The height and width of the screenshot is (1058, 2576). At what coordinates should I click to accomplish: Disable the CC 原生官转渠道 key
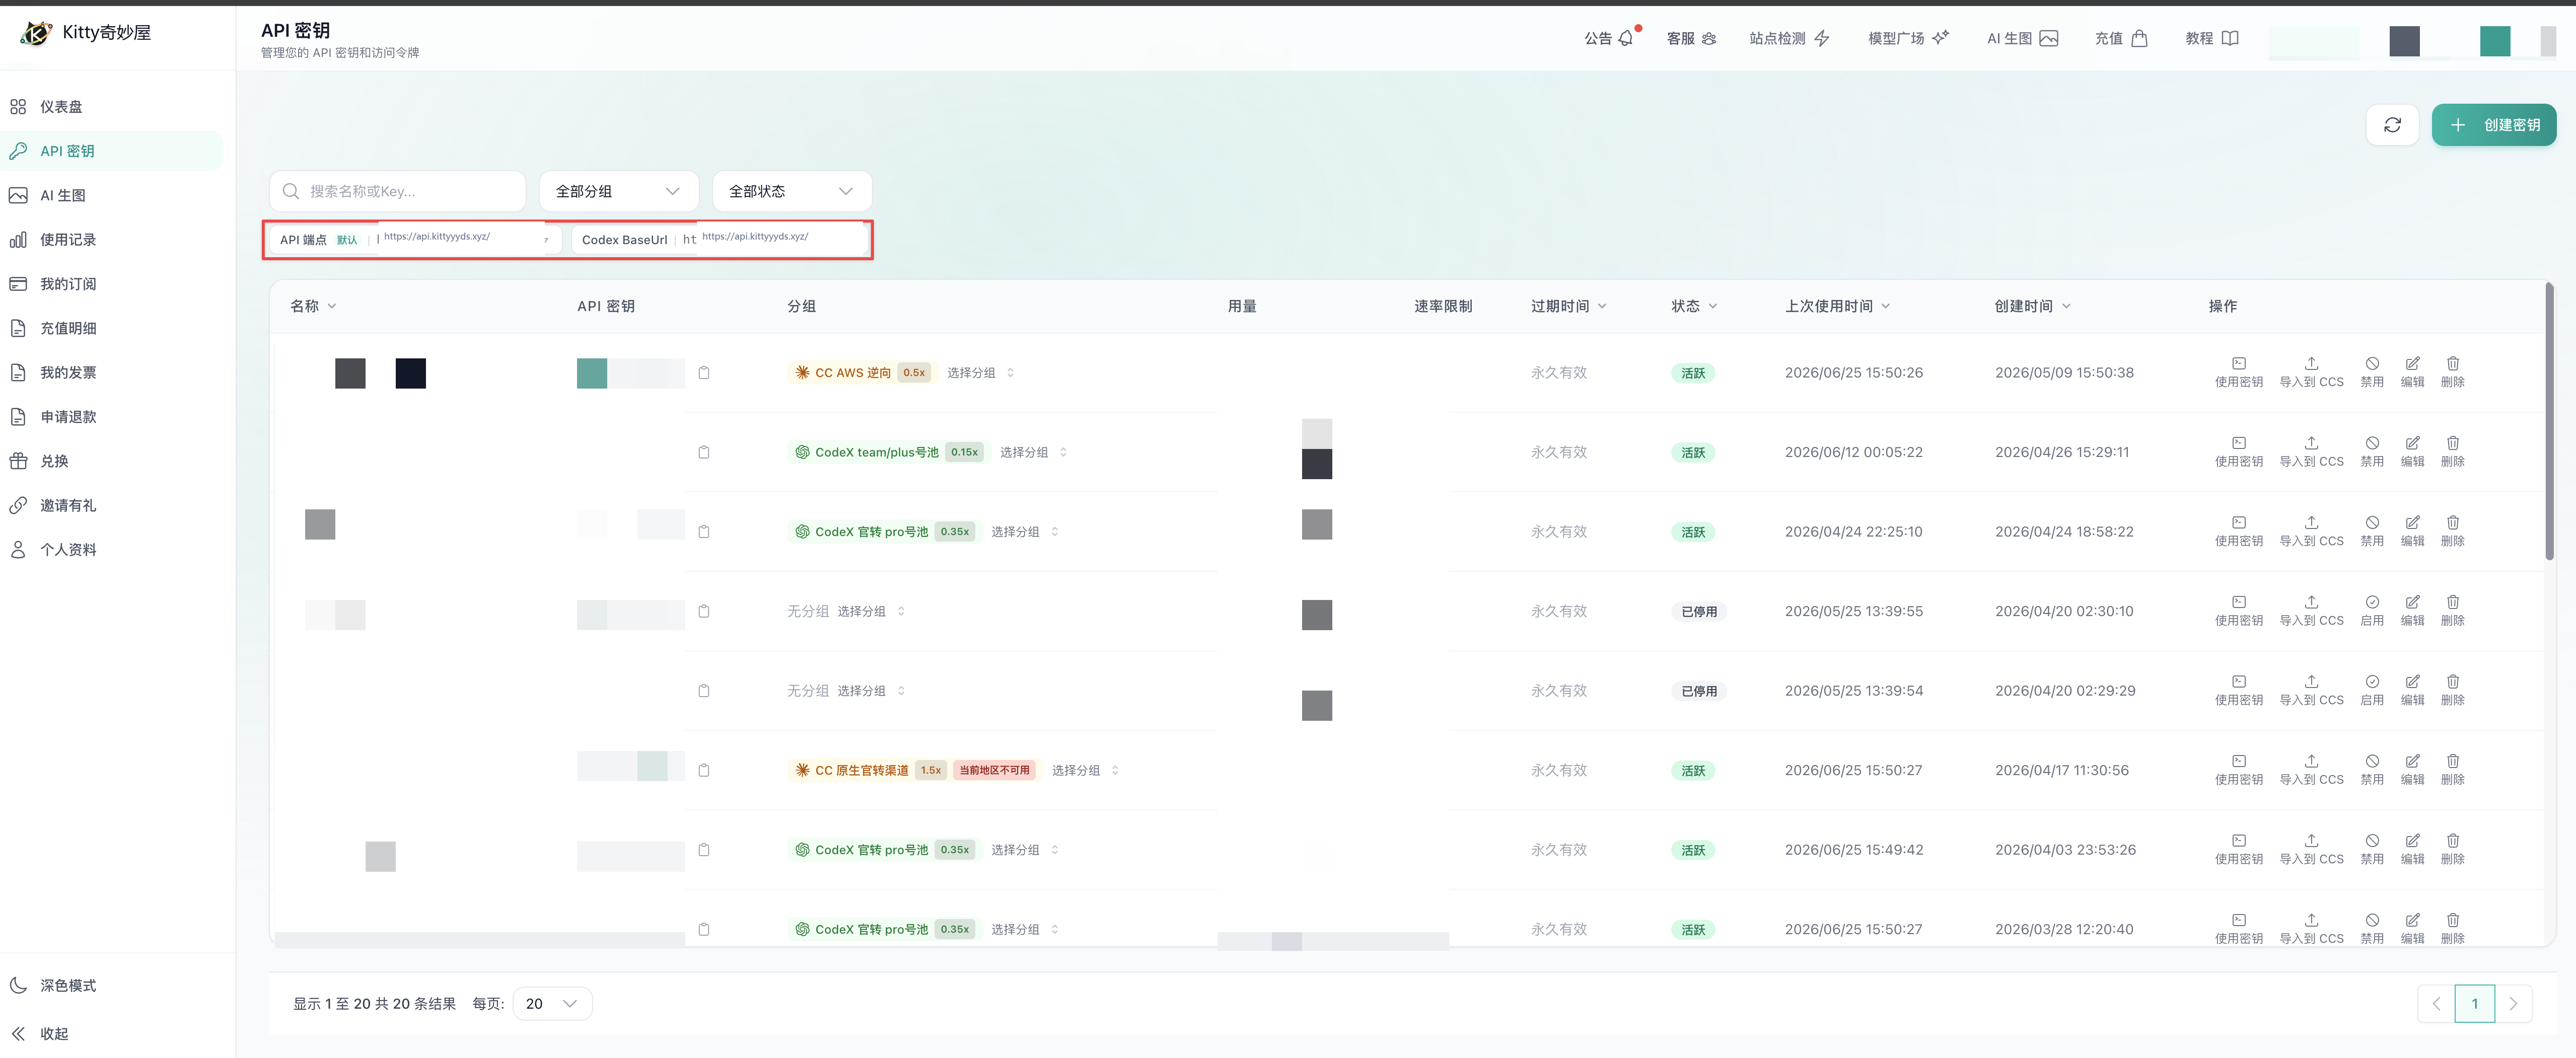[2372, 770]
